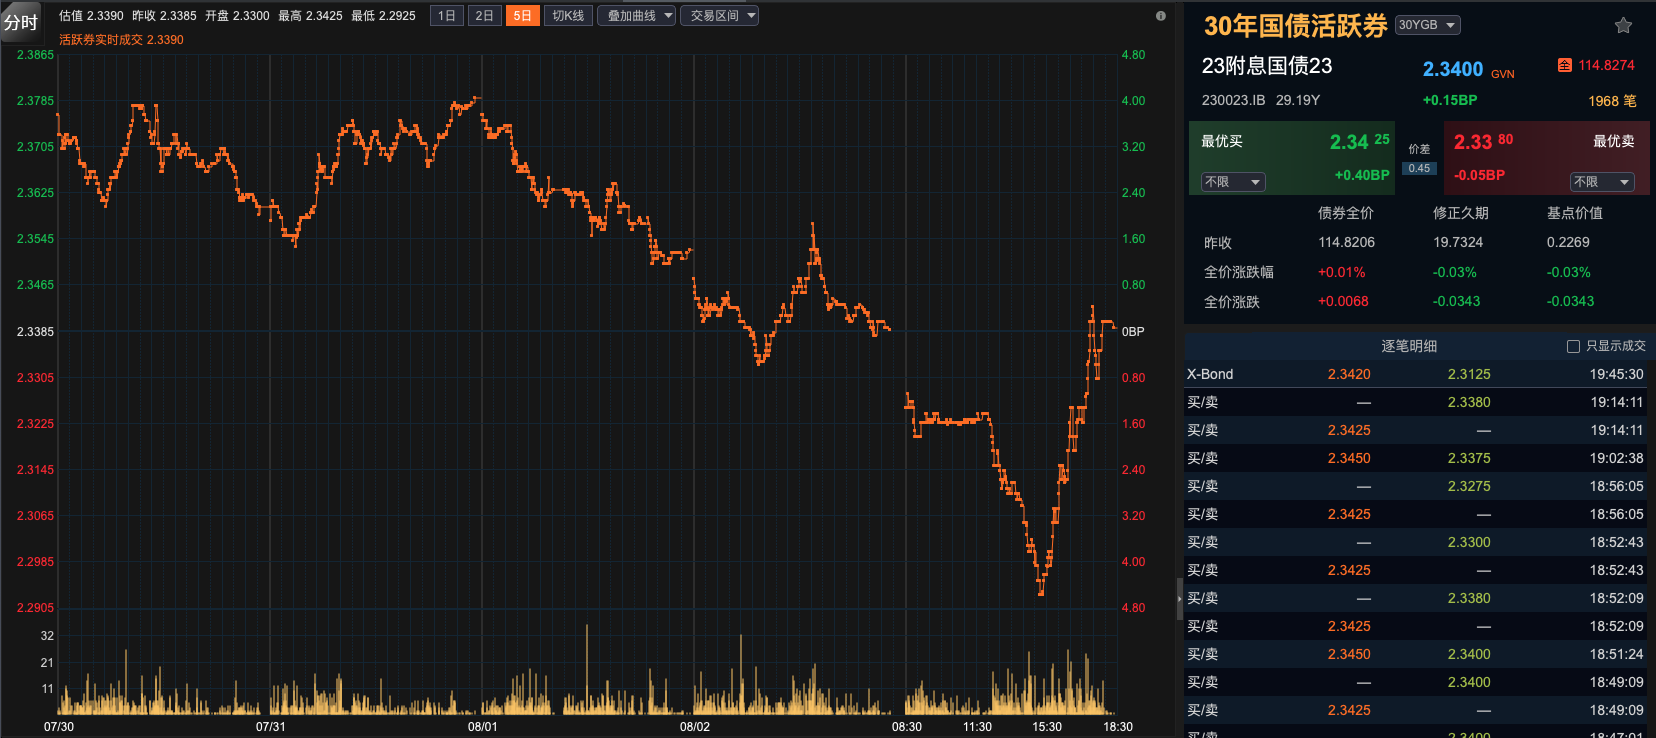This screenshot has height=738, width=1656.
Task: Select the 5日 time range tab
Action: tap(522, 16)
